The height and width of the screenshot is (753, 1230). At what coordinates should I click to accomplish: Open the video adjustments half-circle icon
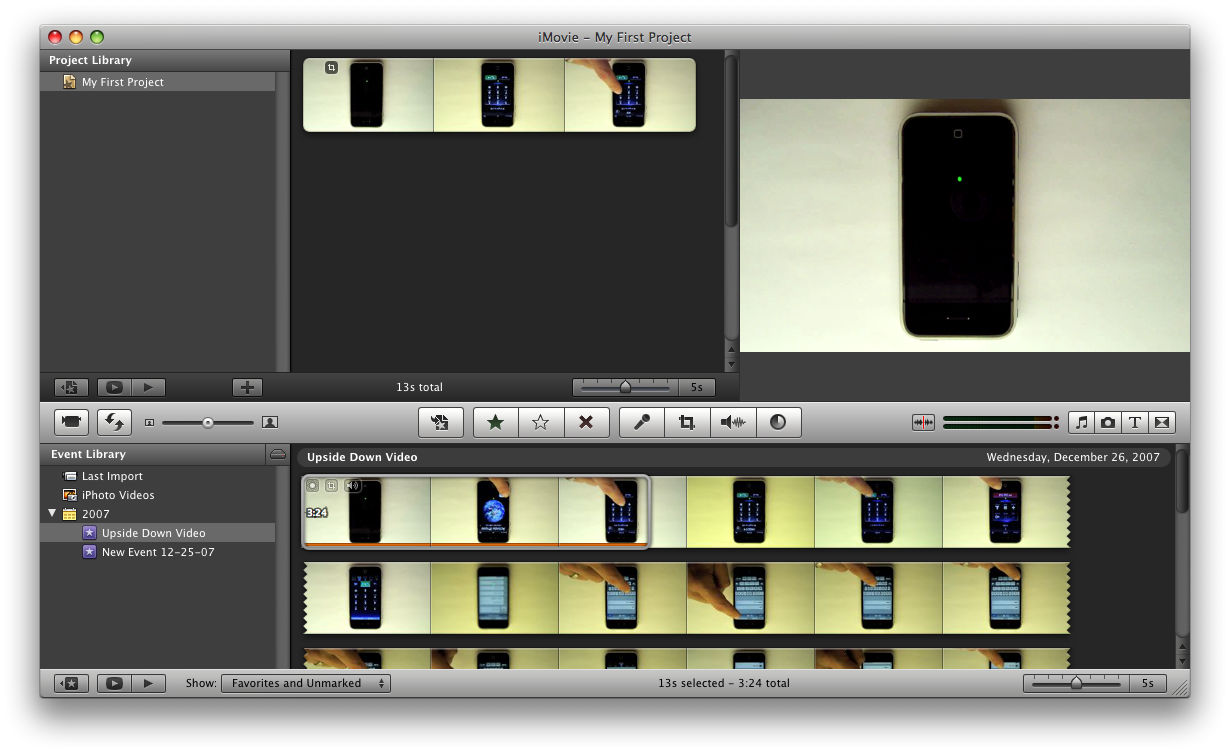tap(778, 422)
